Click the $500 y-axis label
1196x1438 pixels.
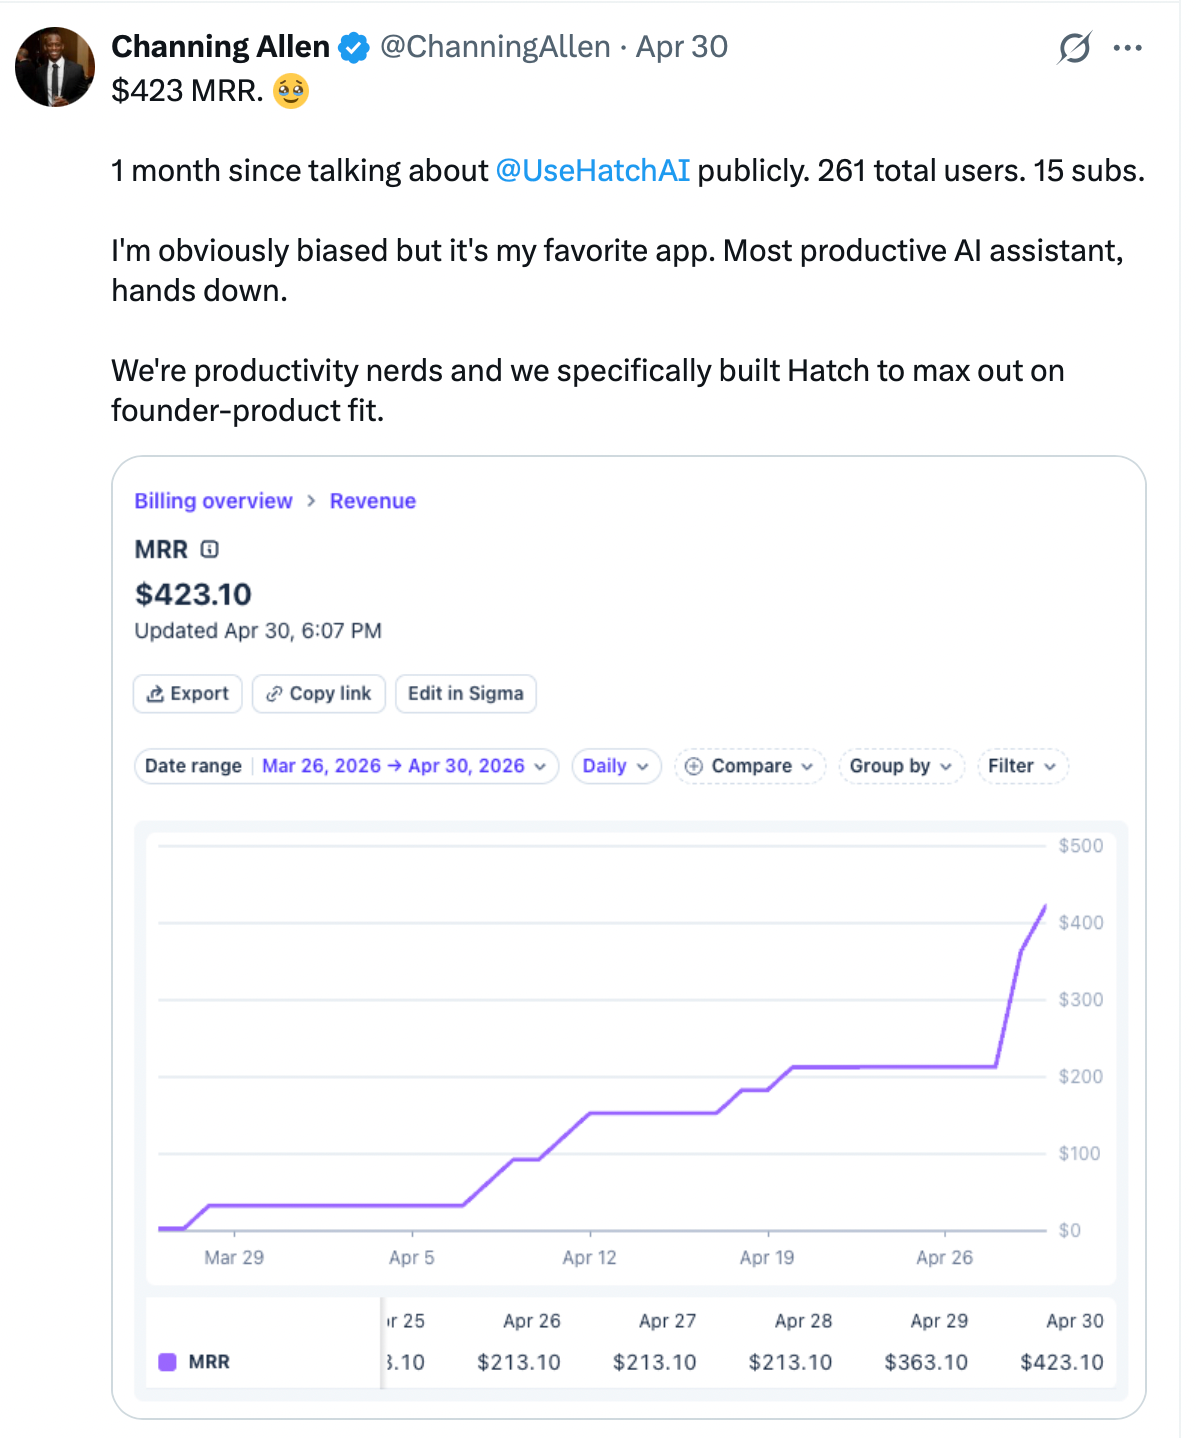[x=1081, y=846]
